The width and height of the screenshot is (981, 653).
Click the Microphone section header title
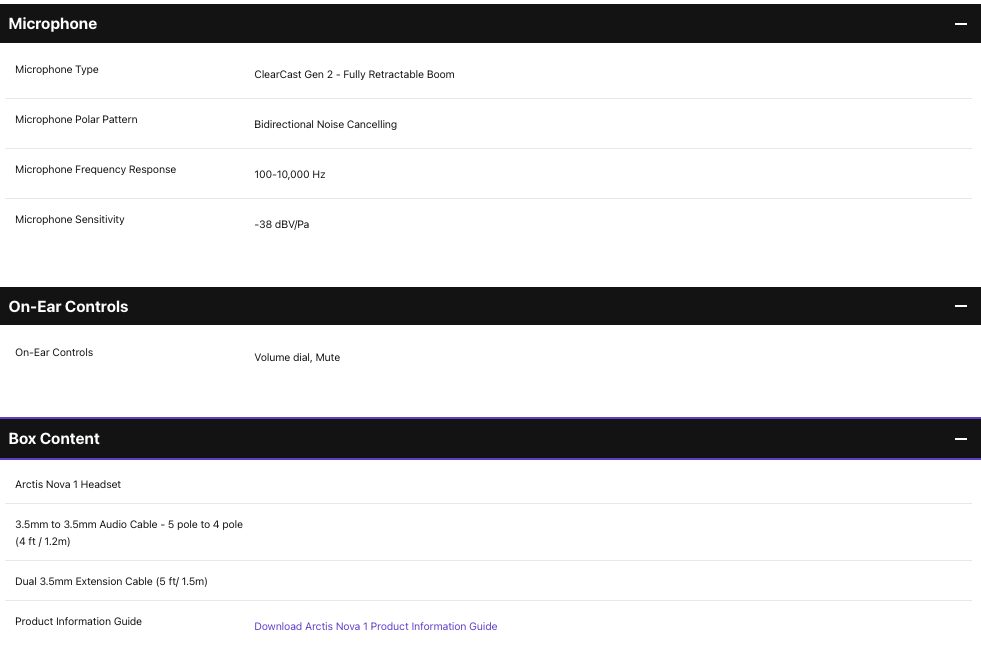click(x=53, y=24)
